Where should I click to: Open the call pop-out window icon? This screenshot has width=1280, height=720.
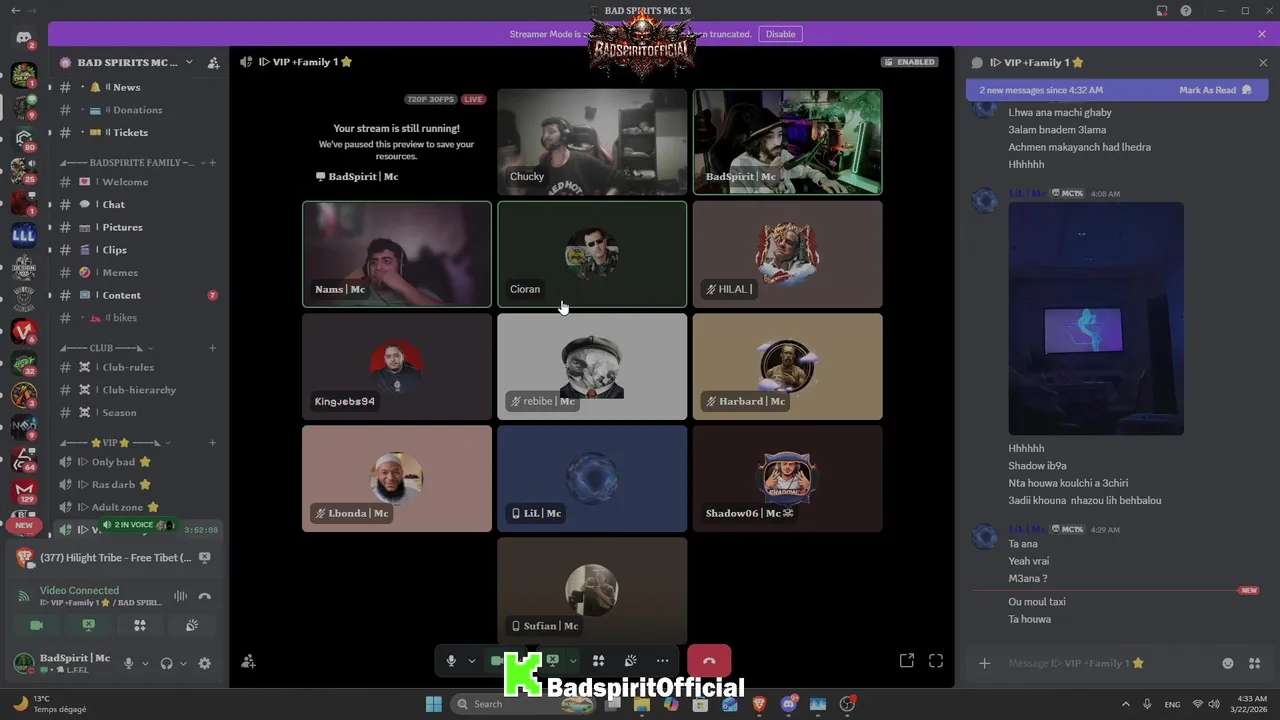pyautogui.click(x=907, y=660)
